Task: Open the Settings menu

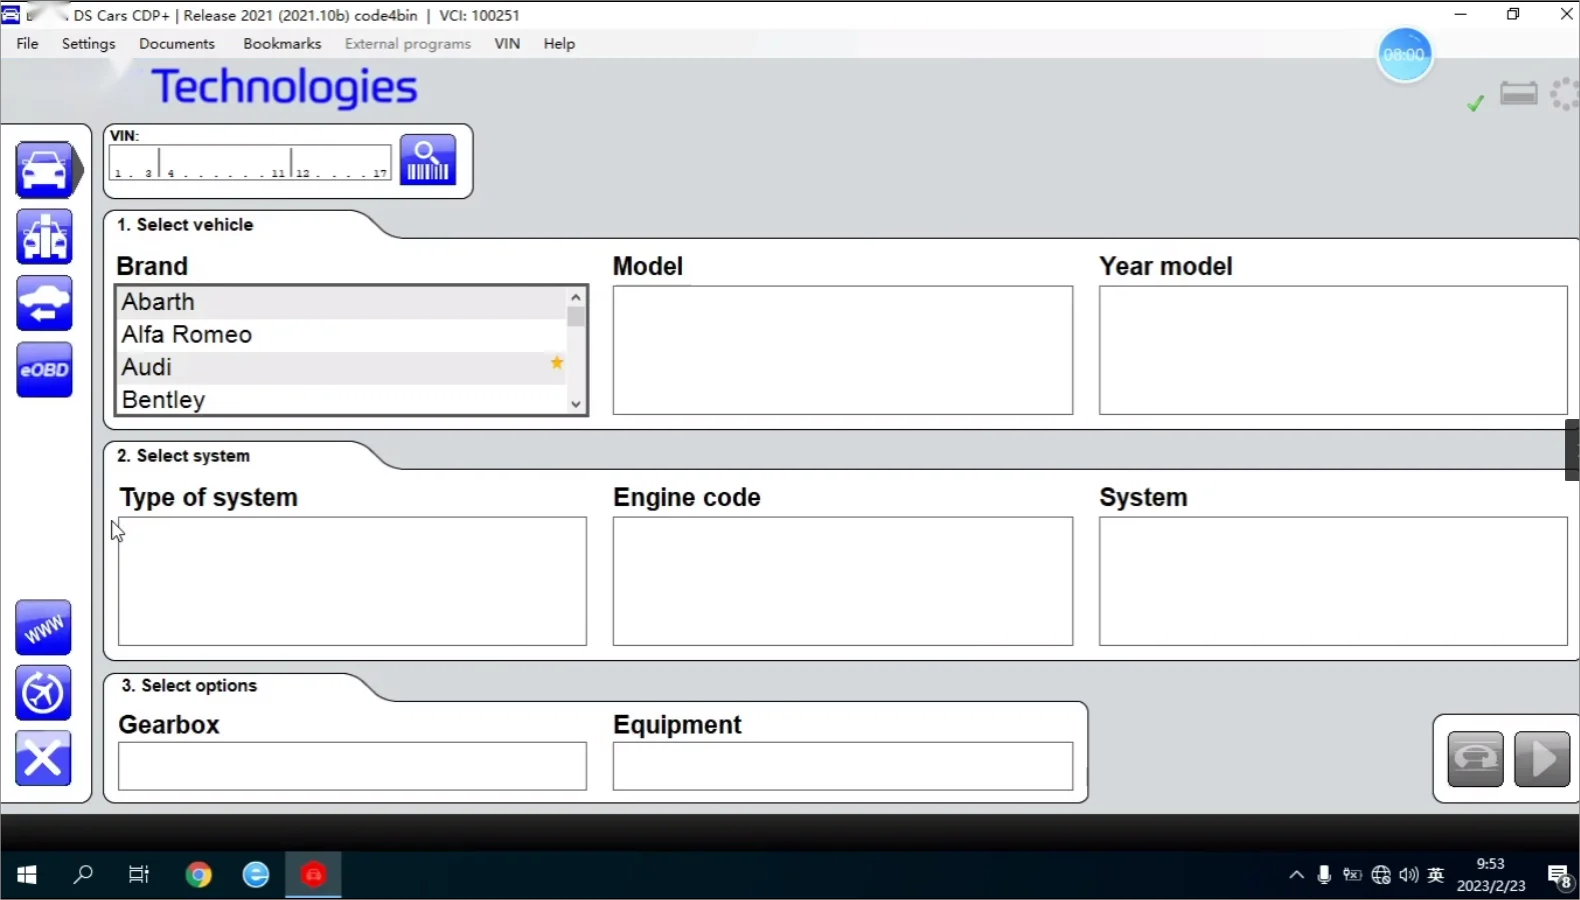Action: (89, 44)
